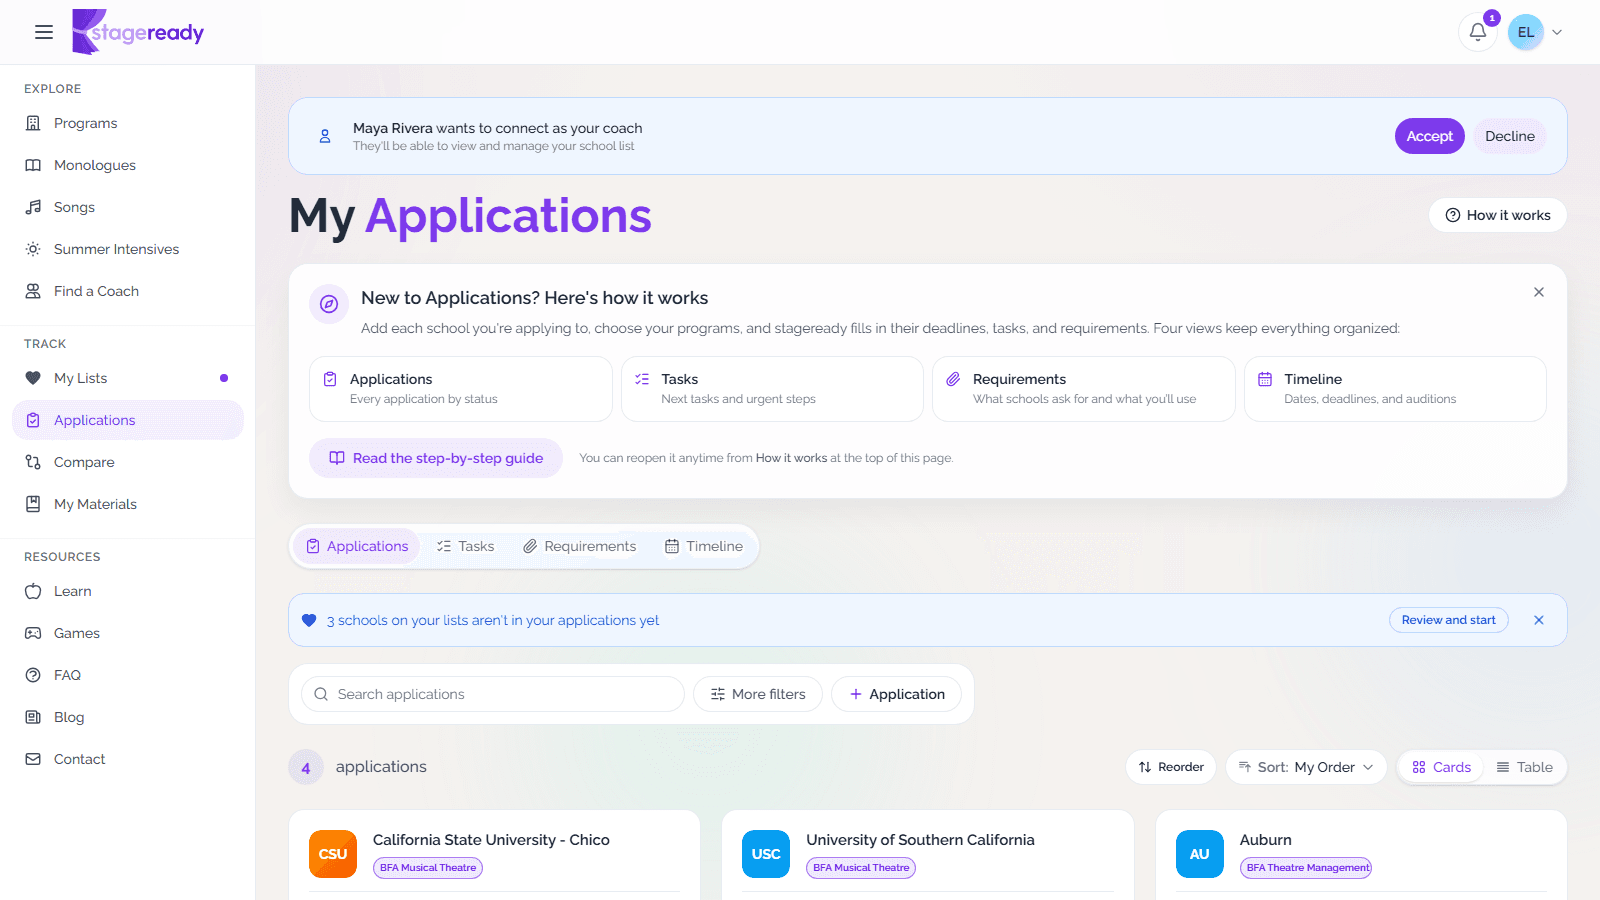Click the Blog newspaper icon
1600x900 pixels.
(33, 717)
